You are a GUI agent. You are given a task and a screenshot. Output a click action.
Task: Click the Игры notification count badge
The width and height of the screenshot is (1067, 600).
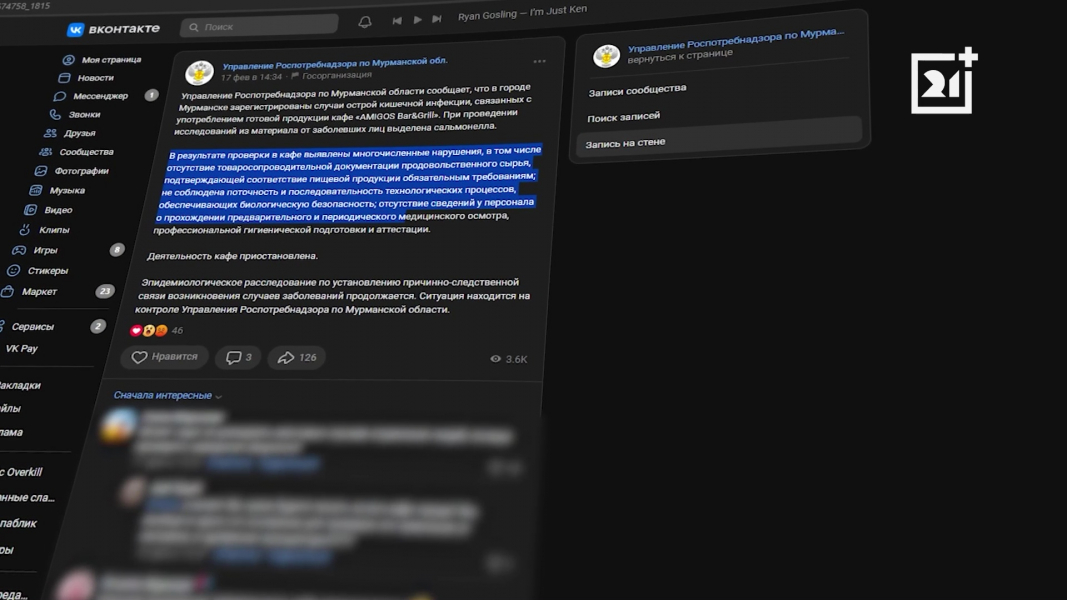pos(117,250)
